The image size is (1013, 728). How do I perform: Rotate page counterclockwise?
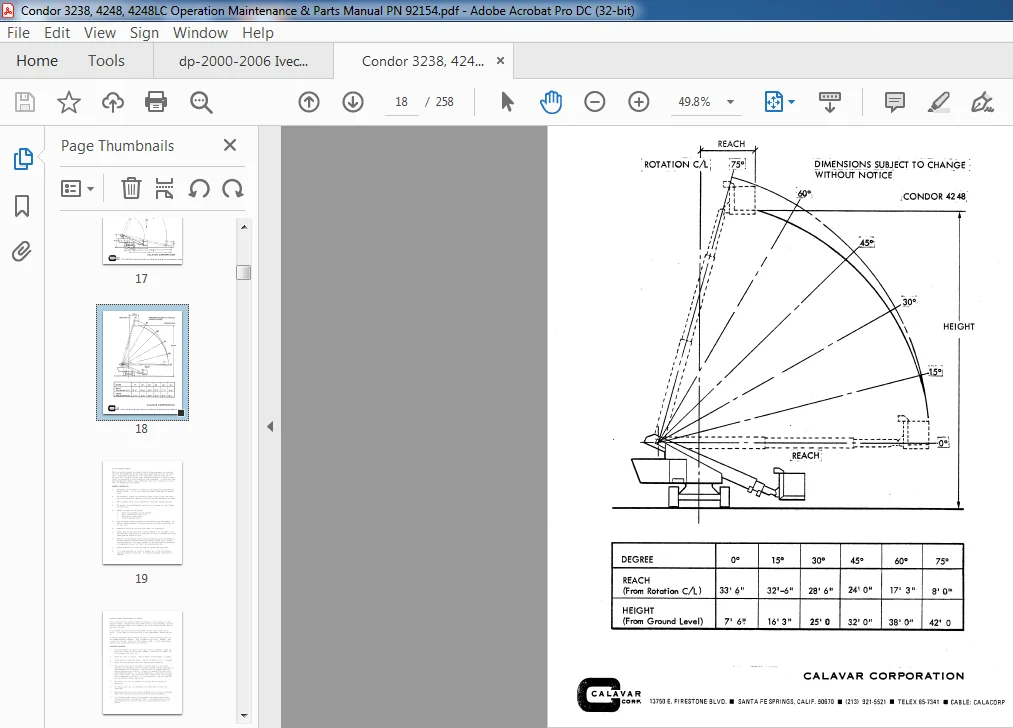[199, 189]
